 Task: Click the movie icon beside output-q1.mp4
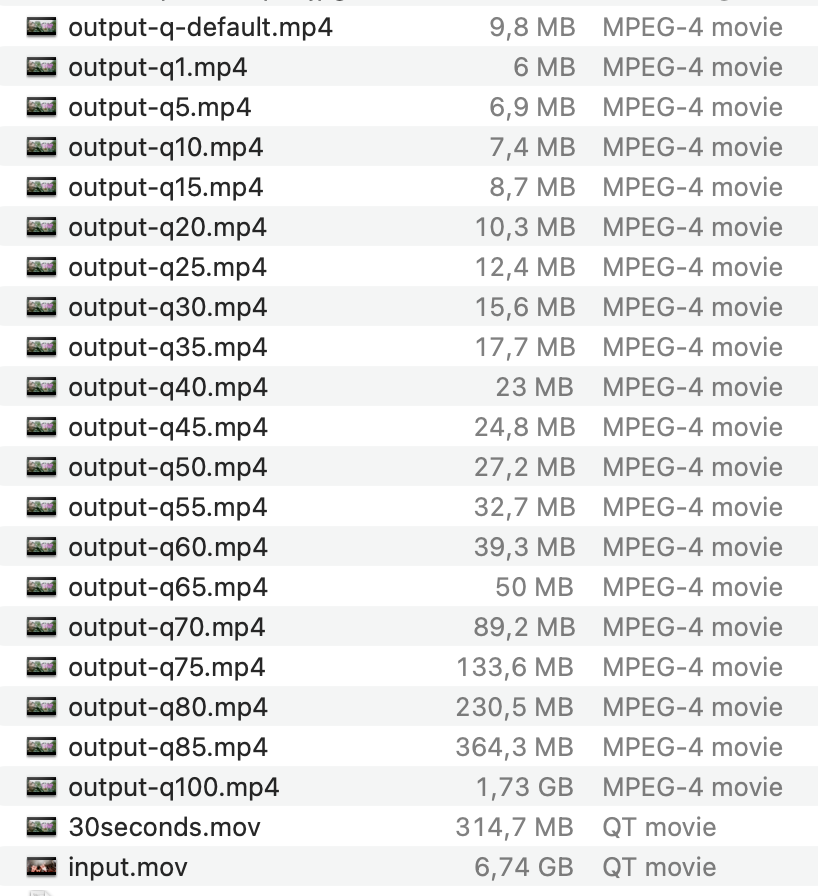[x=41, y=67]
